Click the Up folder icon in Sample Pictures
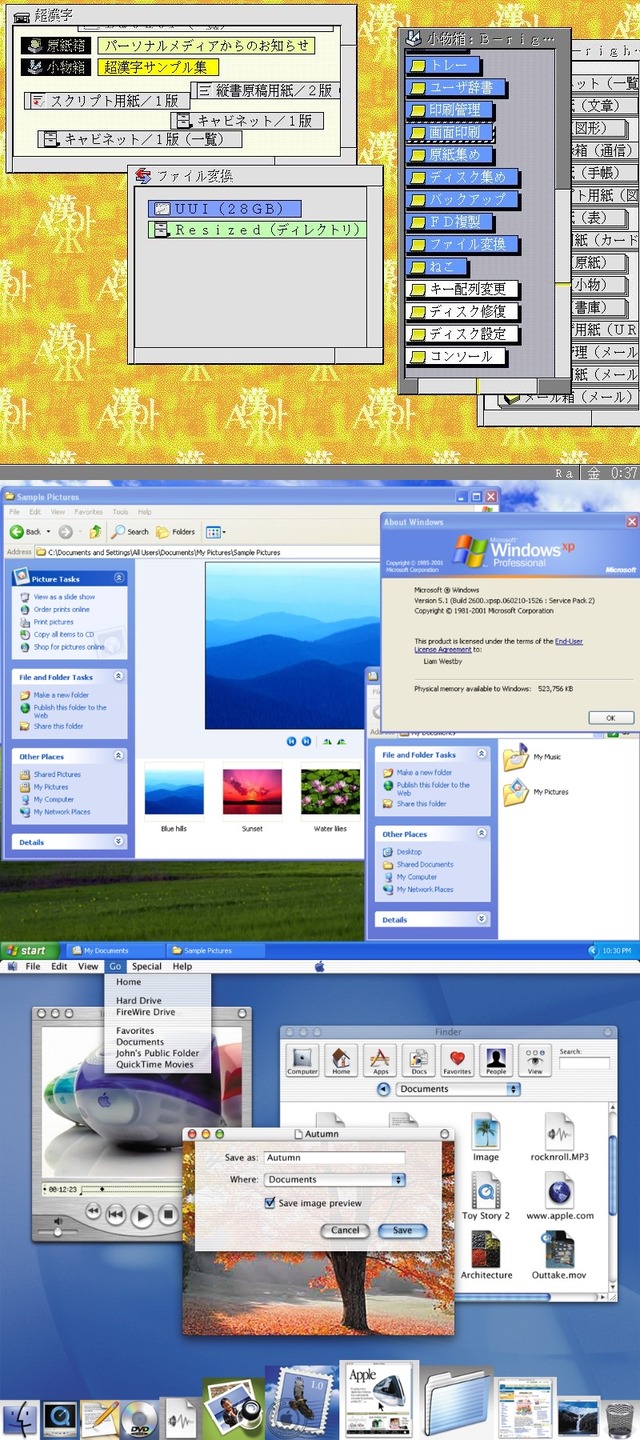Screen dimensions: 640x1440 (x=95, y=532)
